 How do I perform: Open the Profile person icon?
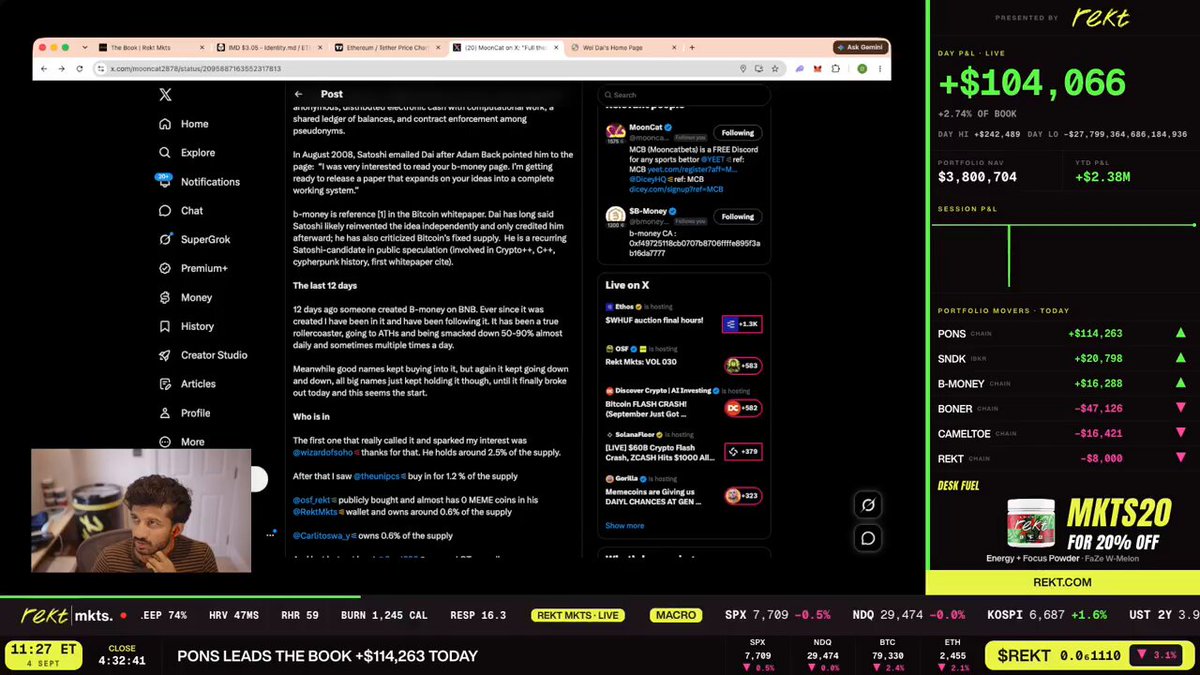click(165, 413)
